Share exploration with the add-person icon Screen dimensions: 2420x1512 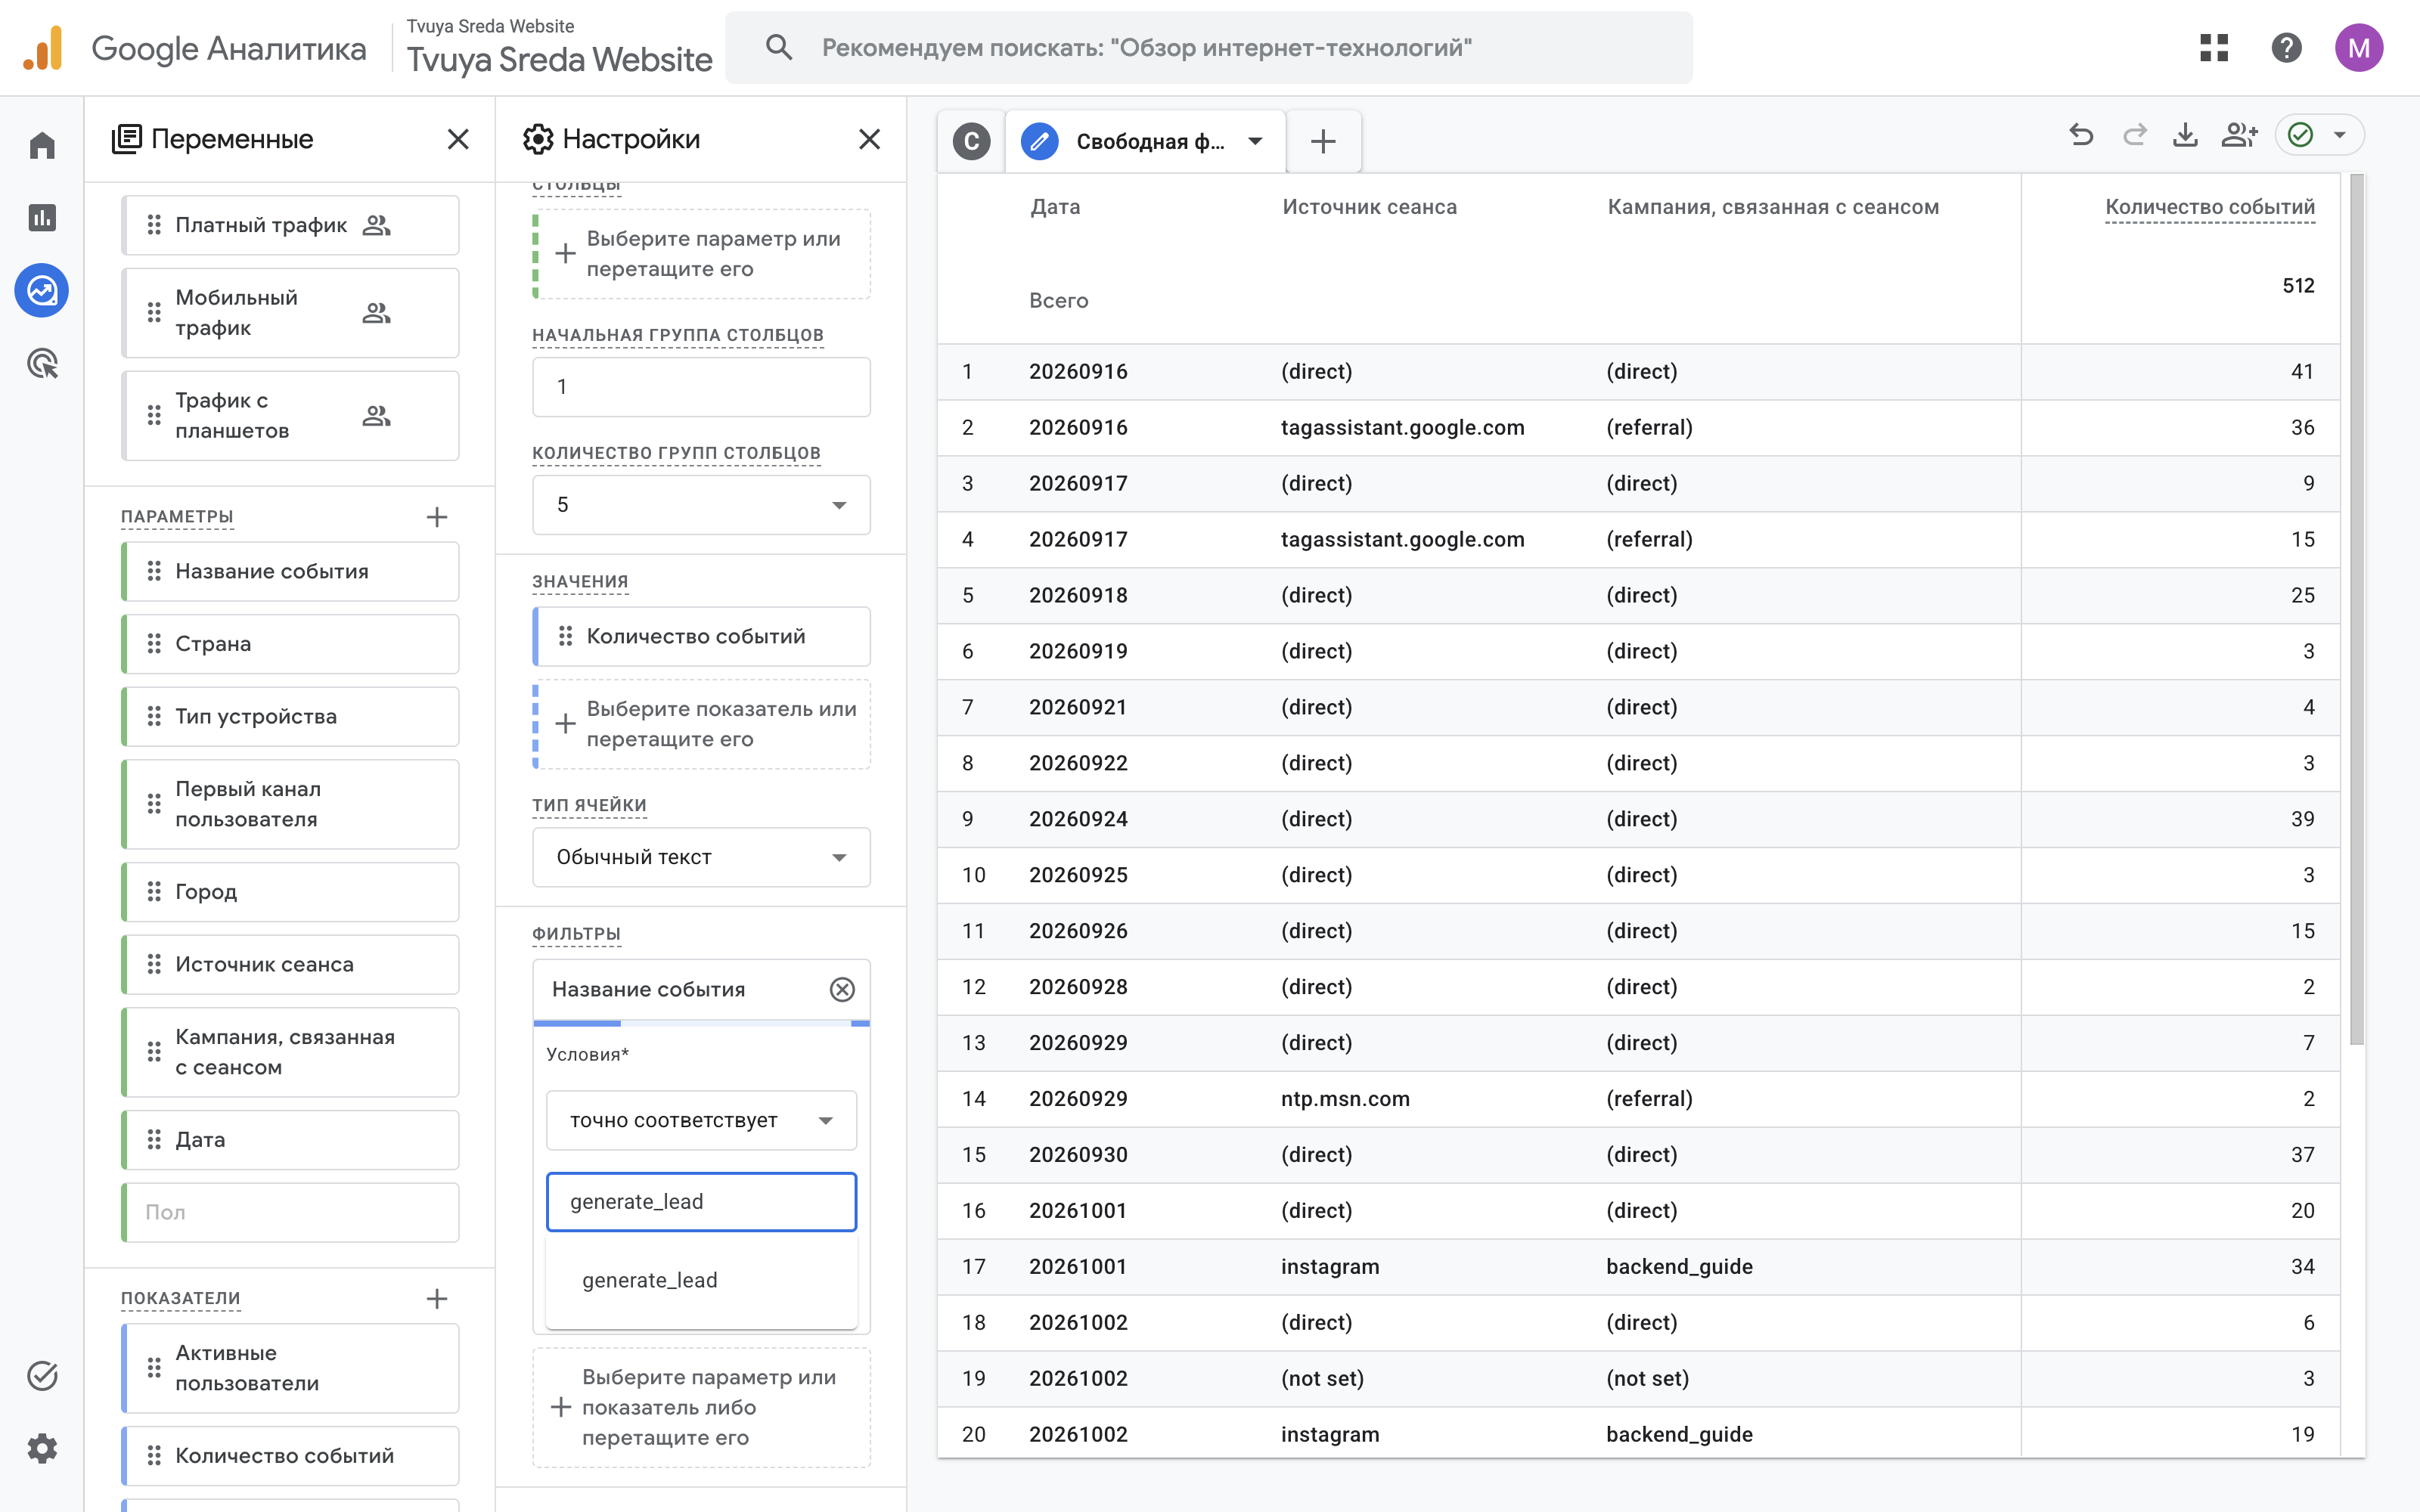click(x=2240, y=135)
